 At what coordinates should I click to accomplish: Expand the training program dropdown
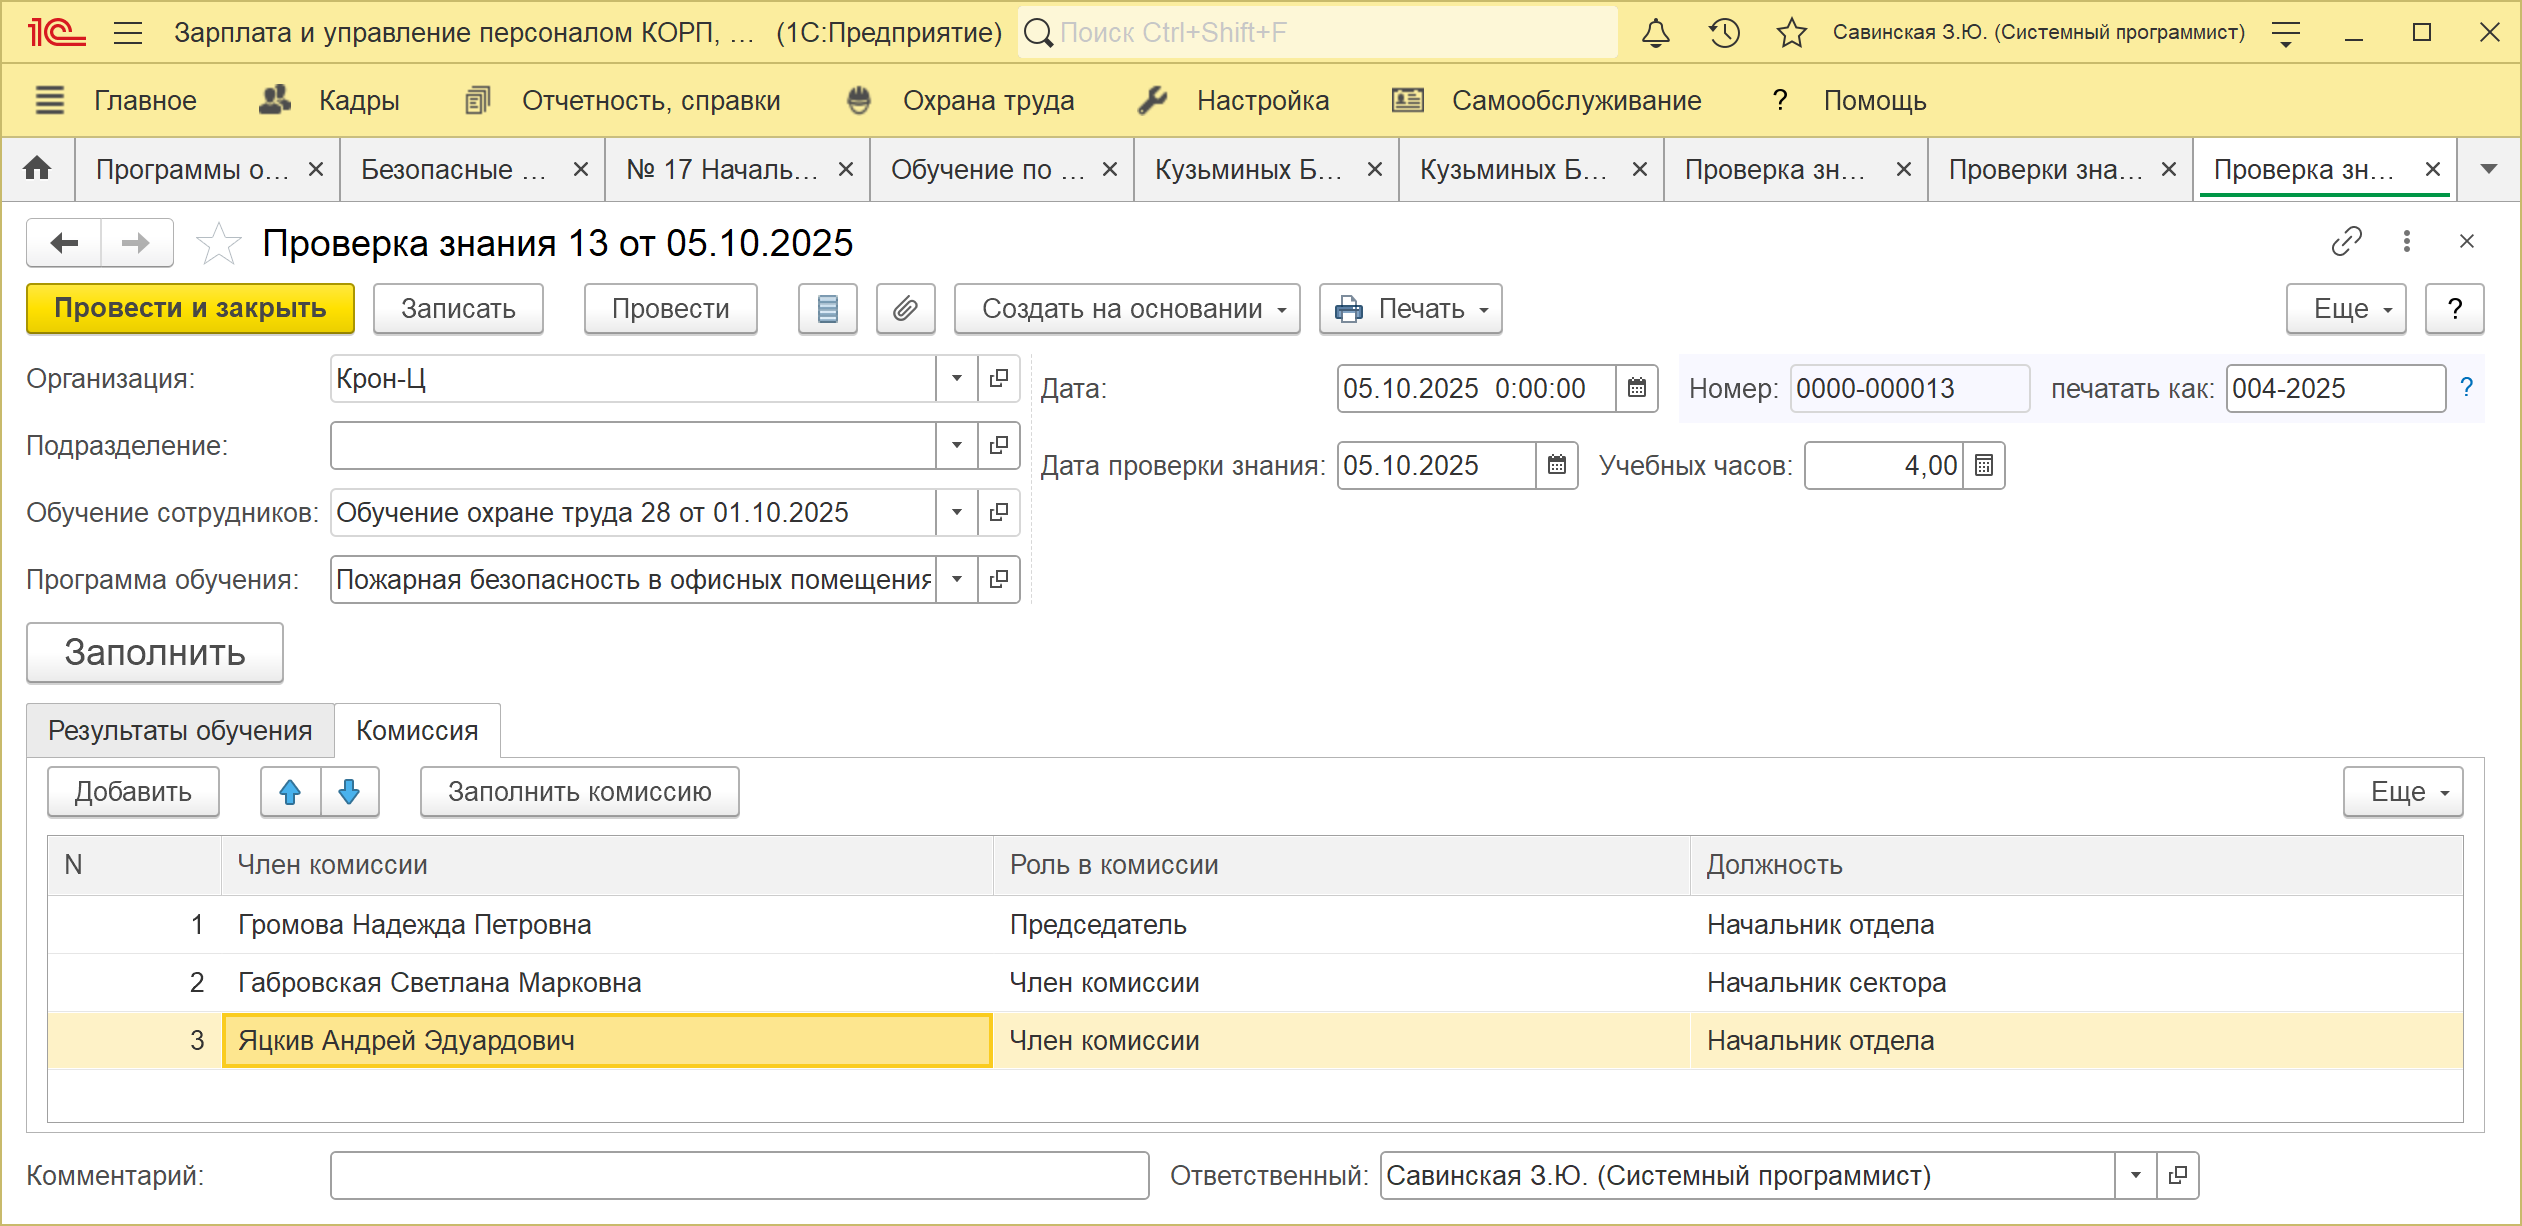coord(957,580)
